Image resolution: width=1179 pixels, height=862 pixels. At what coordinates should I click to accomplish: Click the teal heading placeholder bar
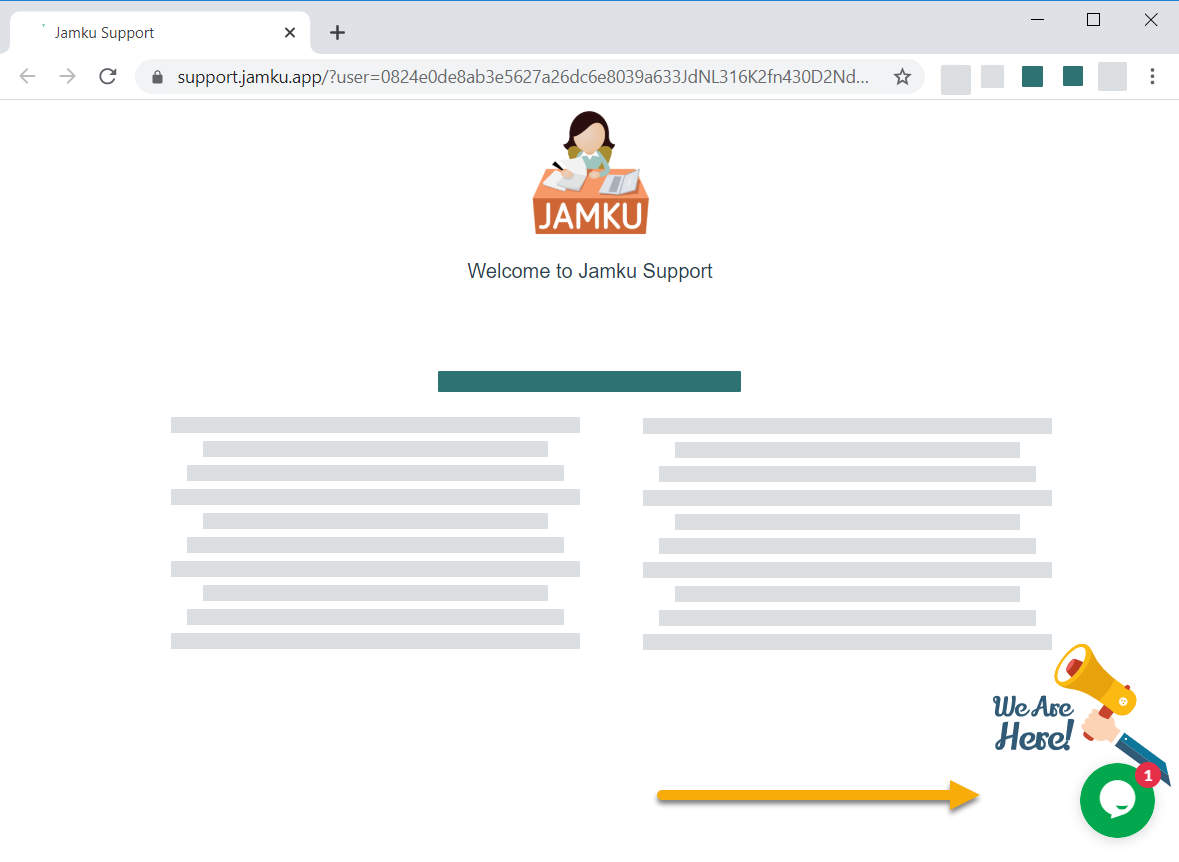click(x=589, y=381)
